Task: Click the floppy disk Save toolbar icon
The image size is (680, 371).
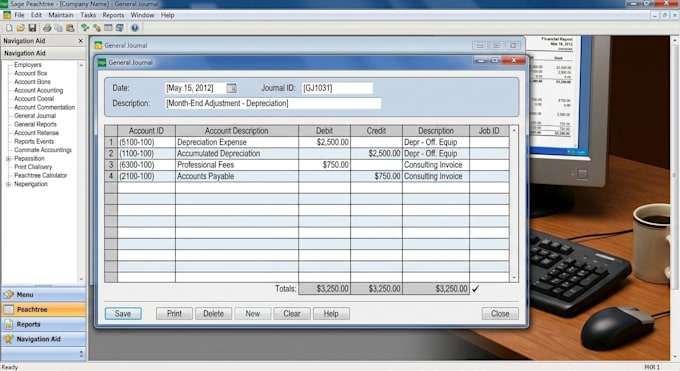Action: 32,28
